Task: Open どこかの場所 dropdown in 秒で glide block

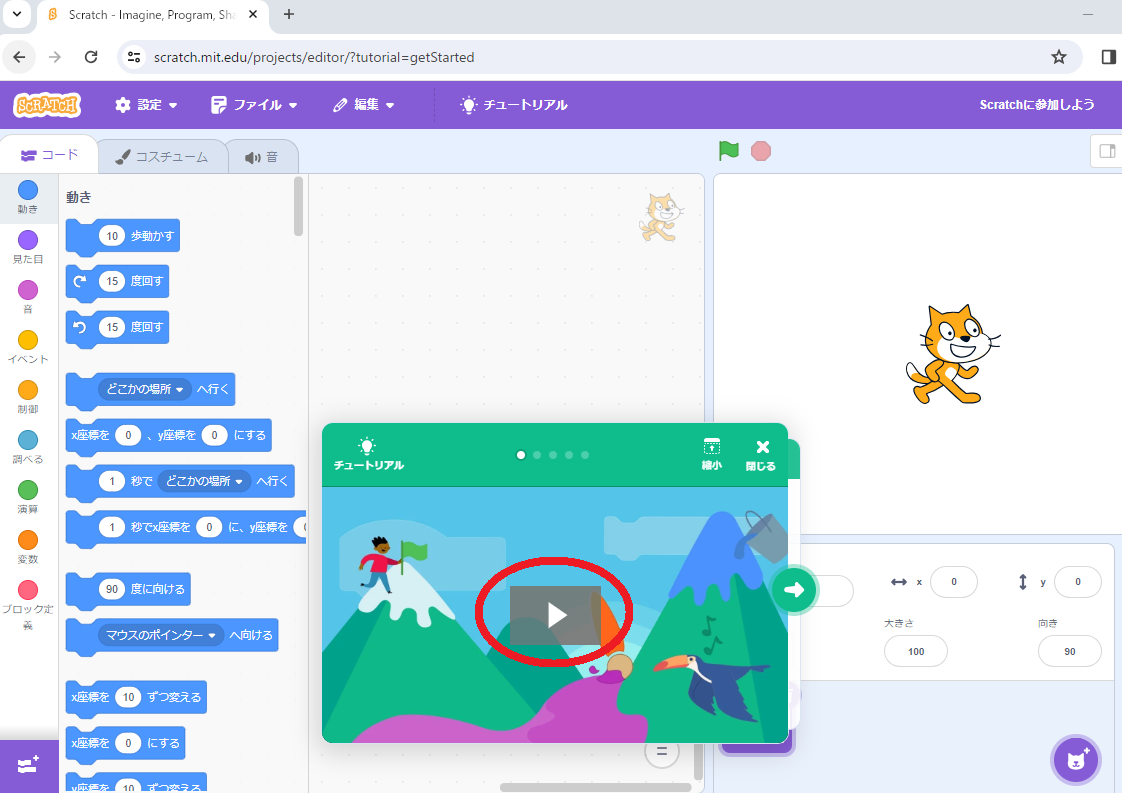Action: coord(204,481)
